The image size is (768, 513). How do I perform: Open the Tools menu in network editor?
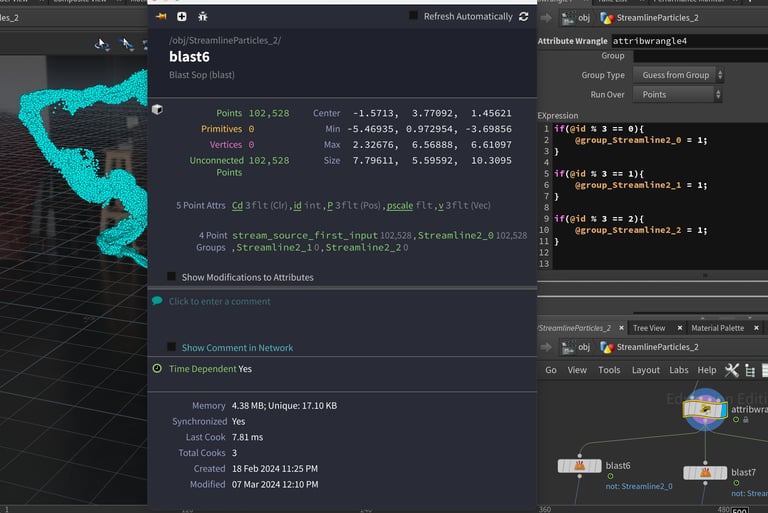point(609,370)
